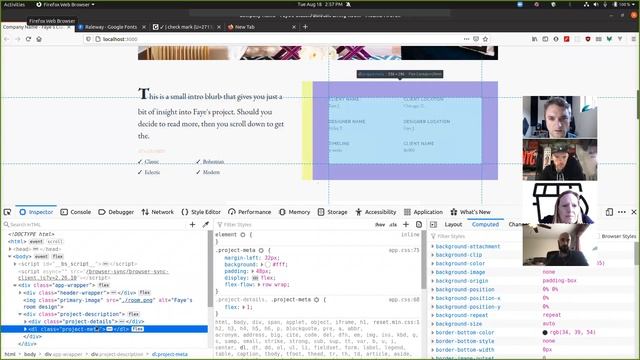
Task: Collapse the three-pane inspector sidebar toggle
Action: (x=433, y=224)
